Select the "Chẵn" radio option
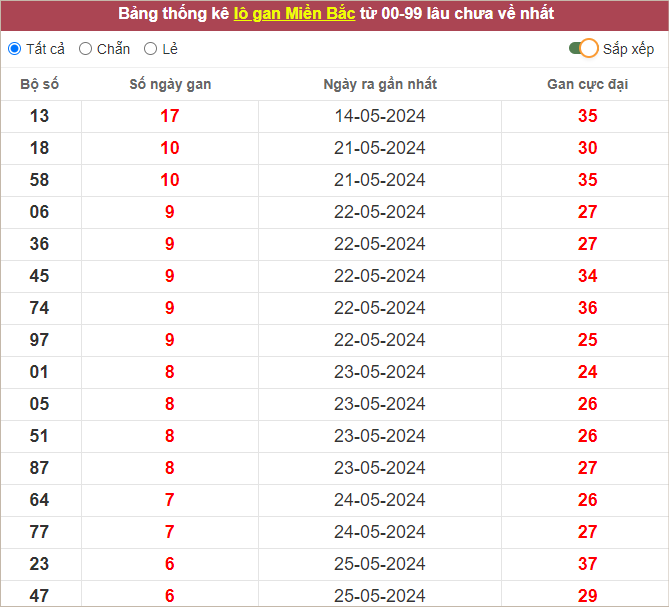The width and height of the screenshot is (669, 607). coord(86,49)
